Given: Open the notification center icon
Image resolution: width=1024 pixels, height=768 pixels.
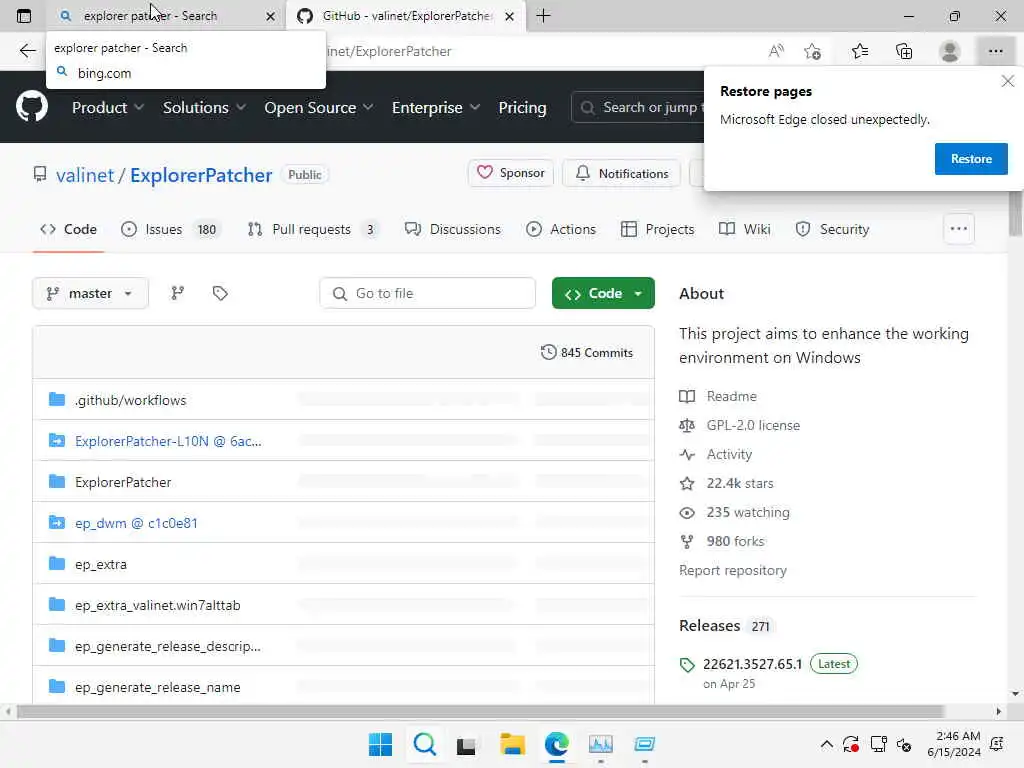Looking at the screenshot, I should click(x=997, y=744).
